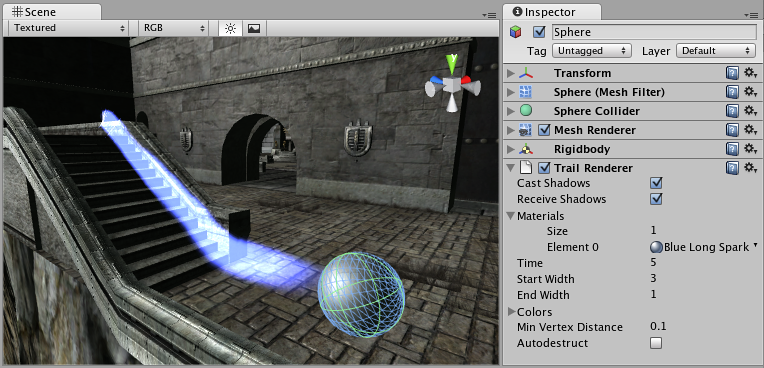Open the Layer Default dropdown
764x368 pixels.
pos(716,51)
